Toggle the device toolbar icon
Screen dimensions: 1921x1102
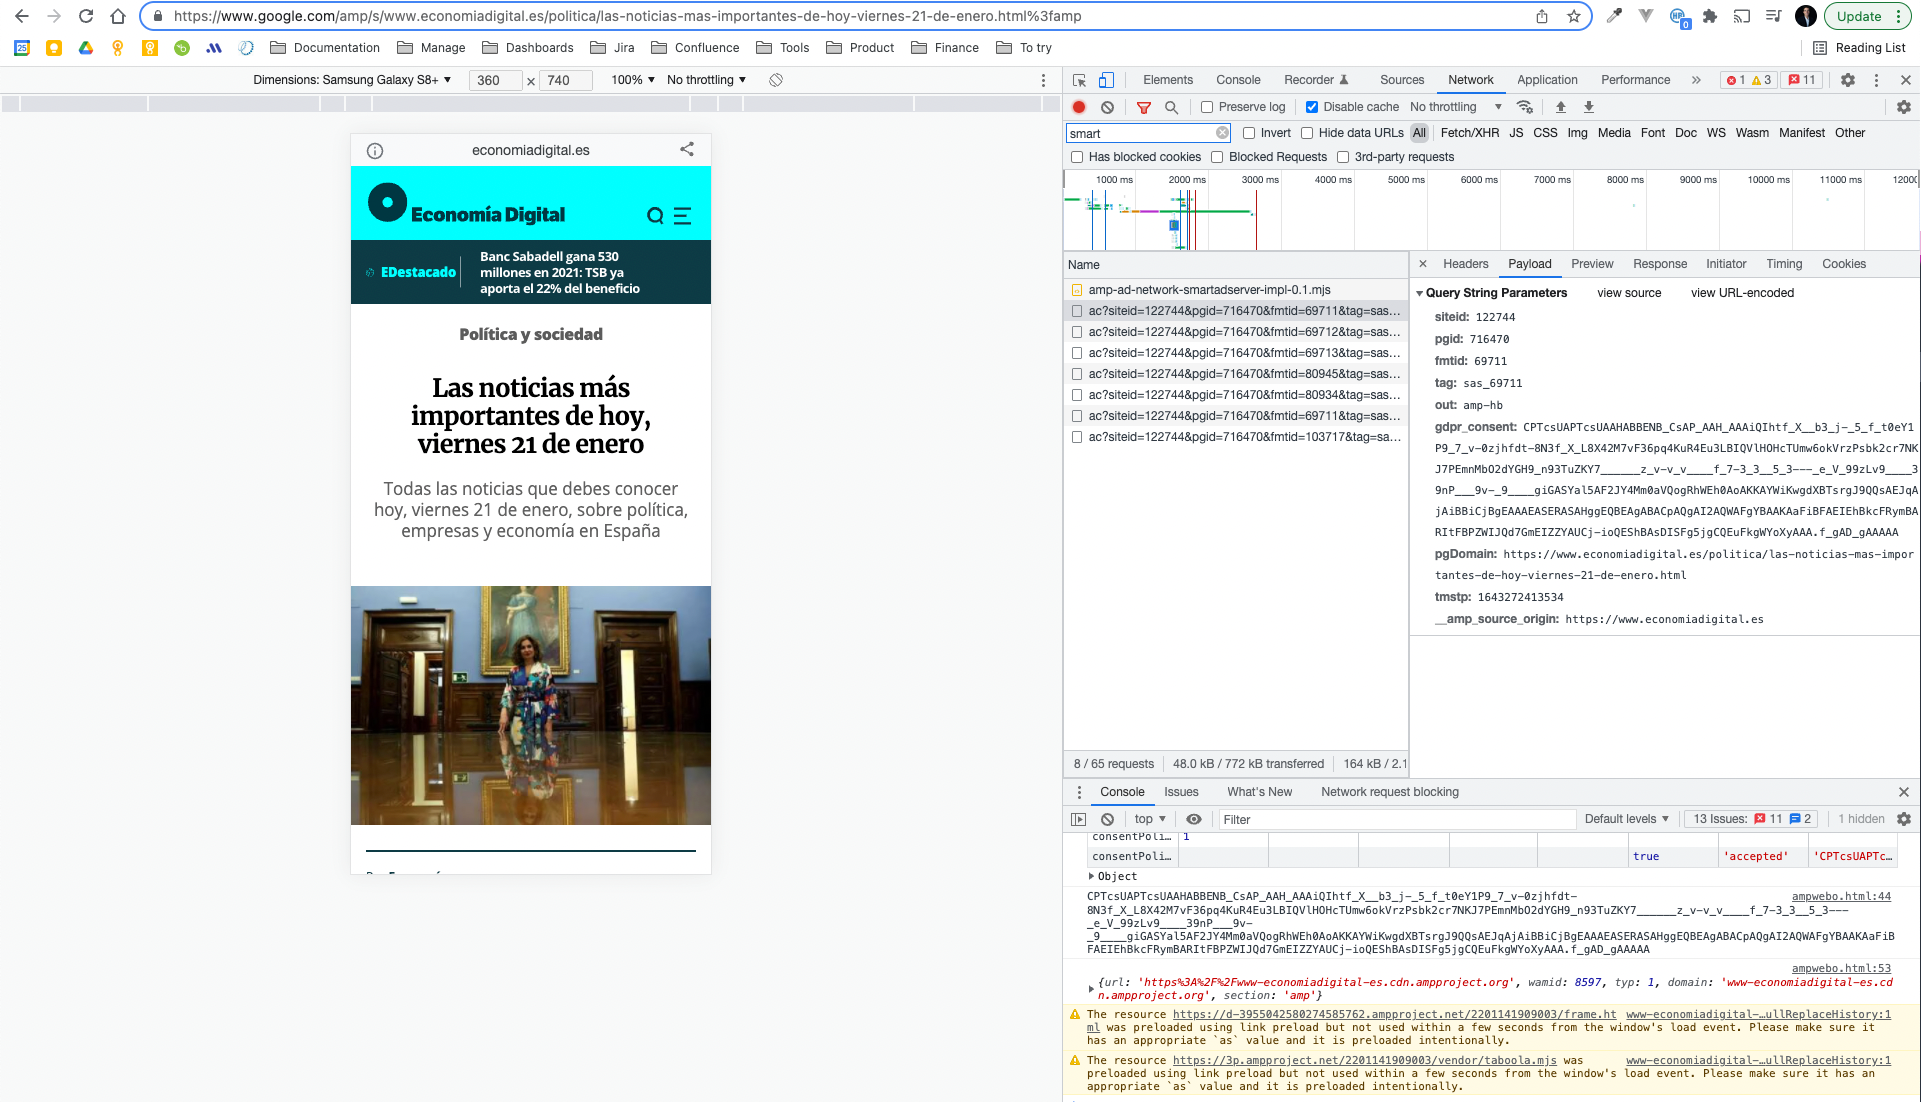(1106, 80)
